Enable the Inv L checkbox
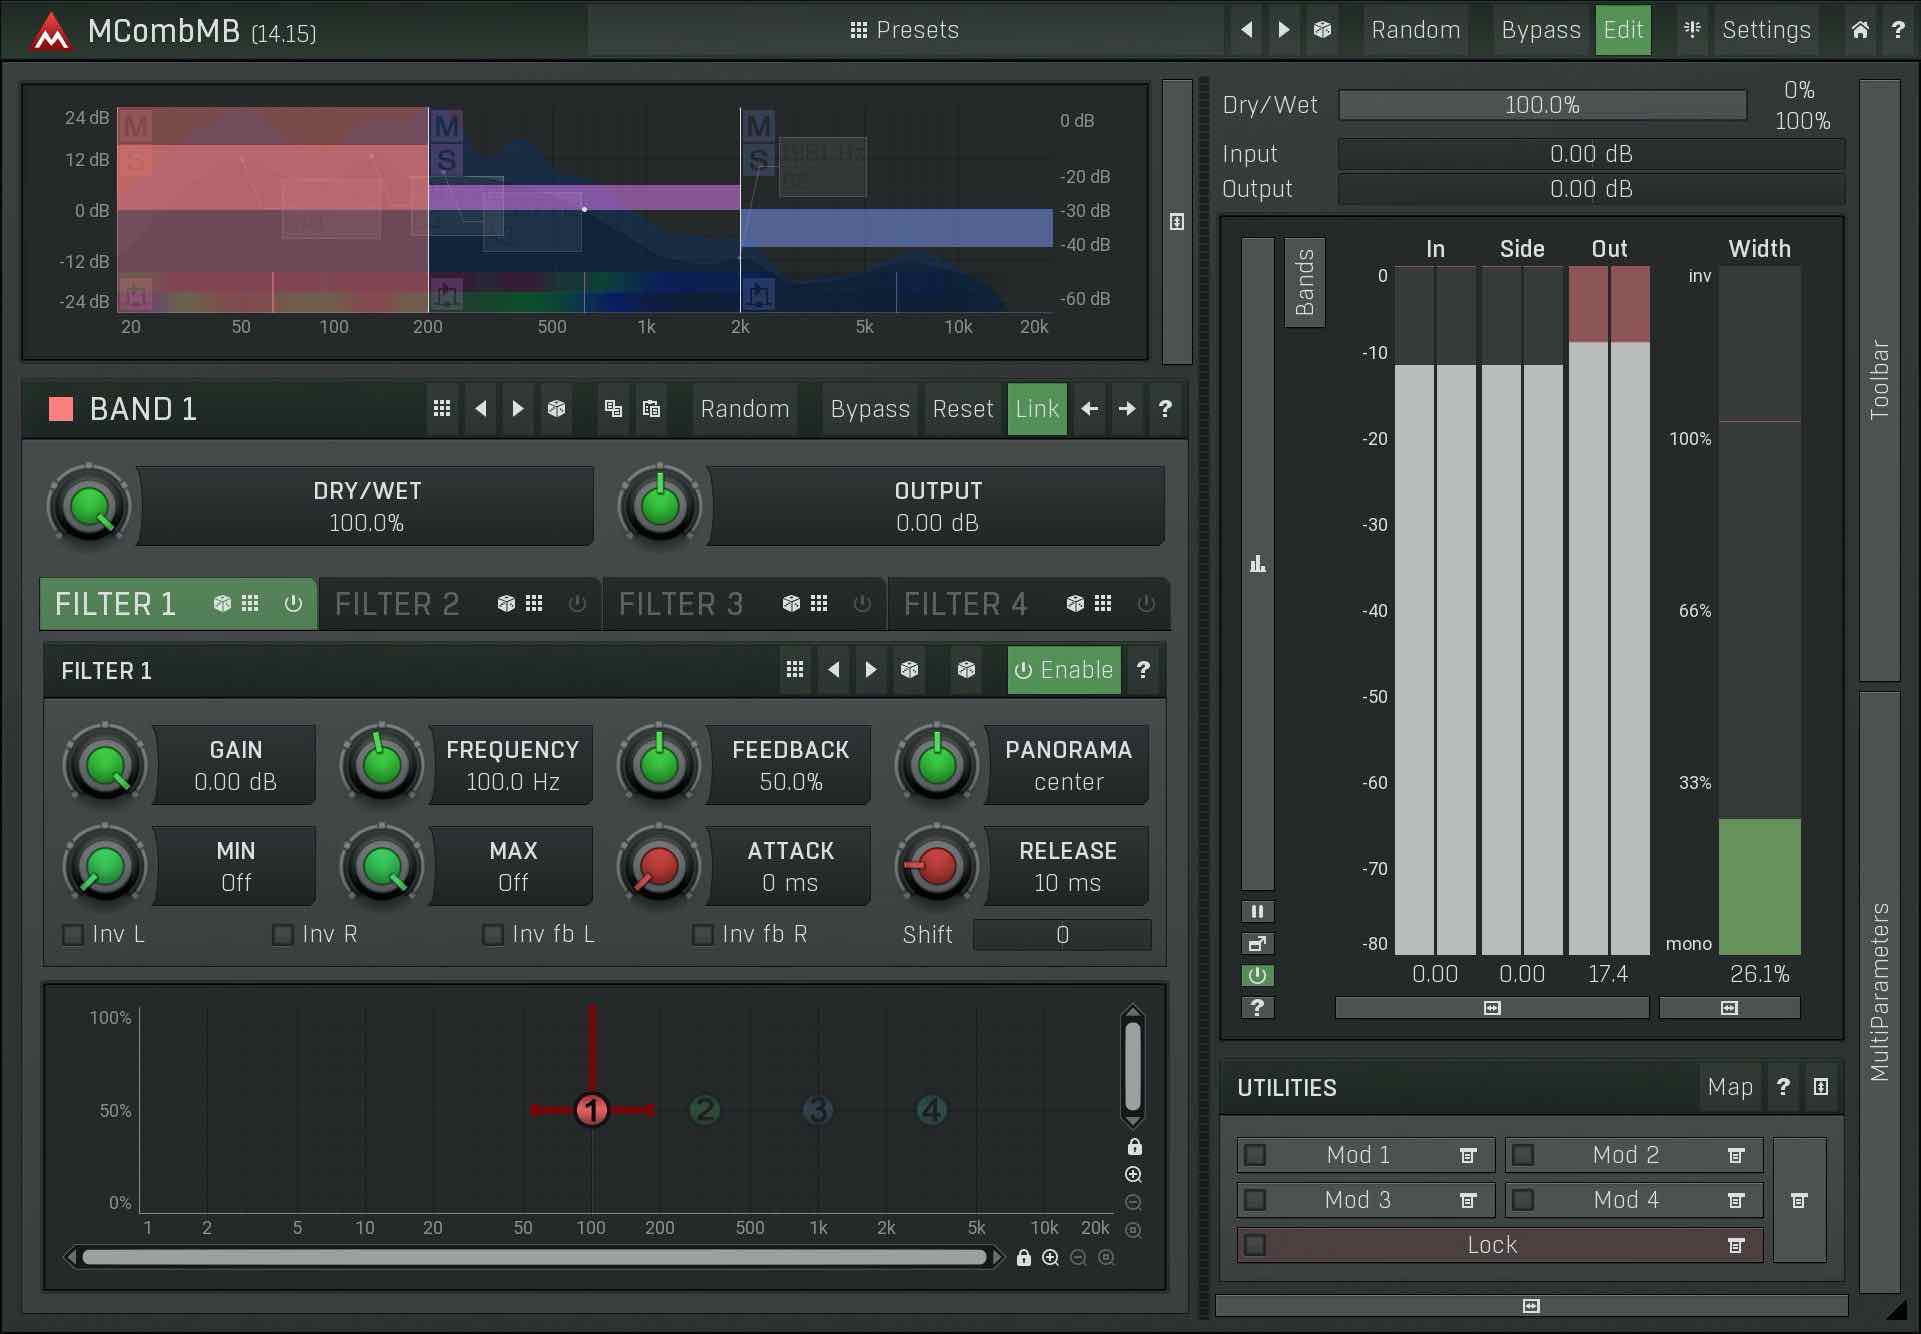This screenshot has height=1334, width=1921. 73,935
